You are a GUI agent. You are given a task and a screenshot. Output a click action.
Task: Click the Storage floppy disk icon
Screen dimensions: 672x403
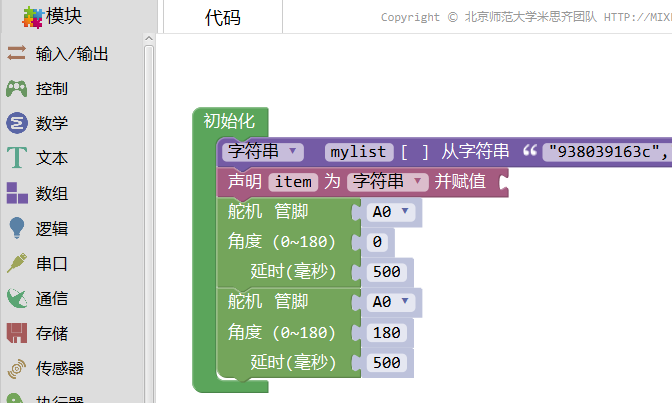[x=17, y=333]
